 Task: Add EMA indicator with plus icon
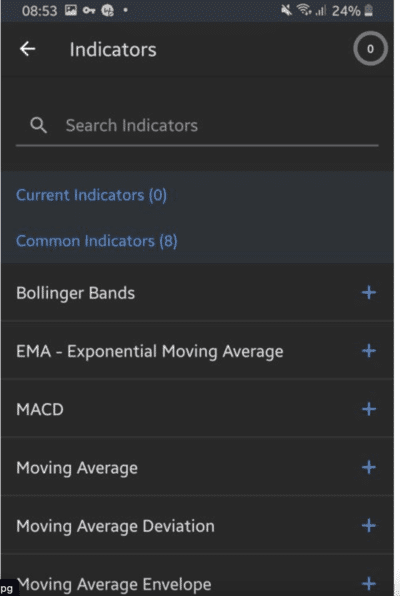click(x=368, y=351)
